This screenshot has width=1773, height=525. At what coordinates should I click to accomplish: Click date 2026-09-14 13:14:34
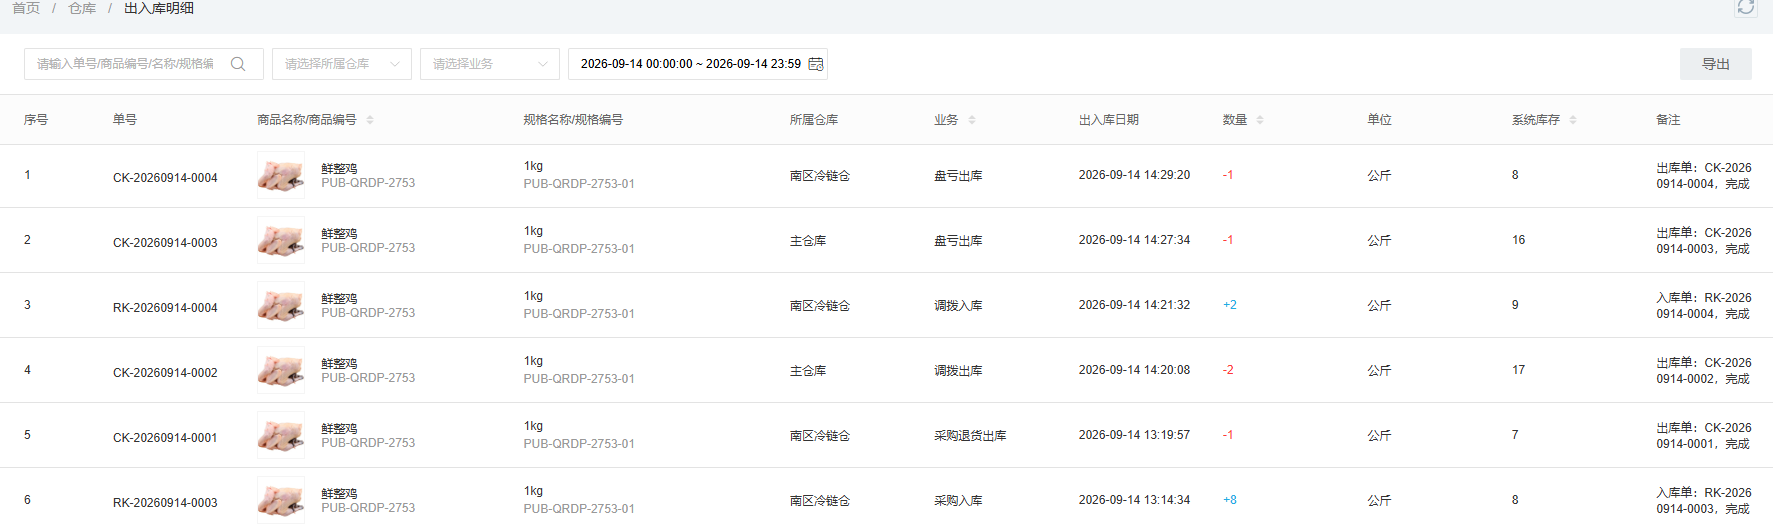[x=1134, y=500]
